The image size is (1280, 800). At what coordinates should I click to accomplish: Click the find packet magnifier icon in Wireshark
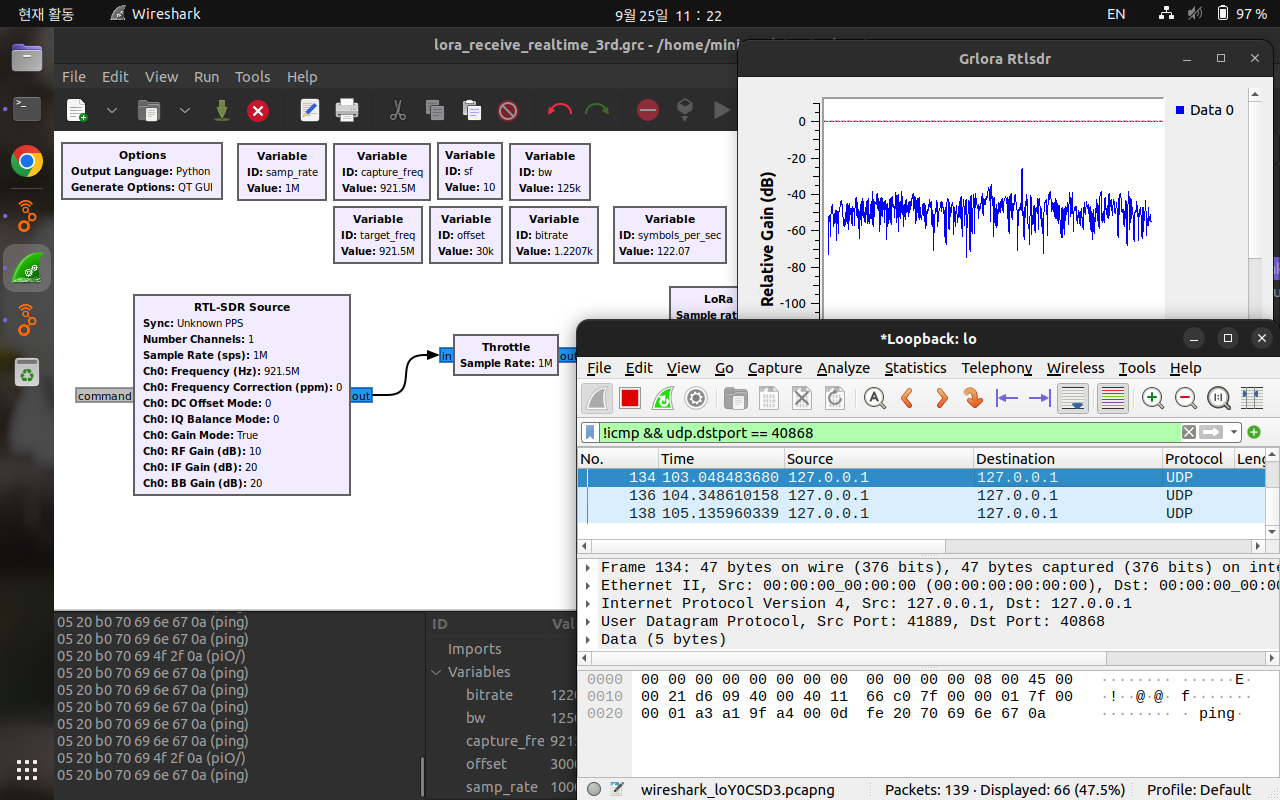click(875, 398)
